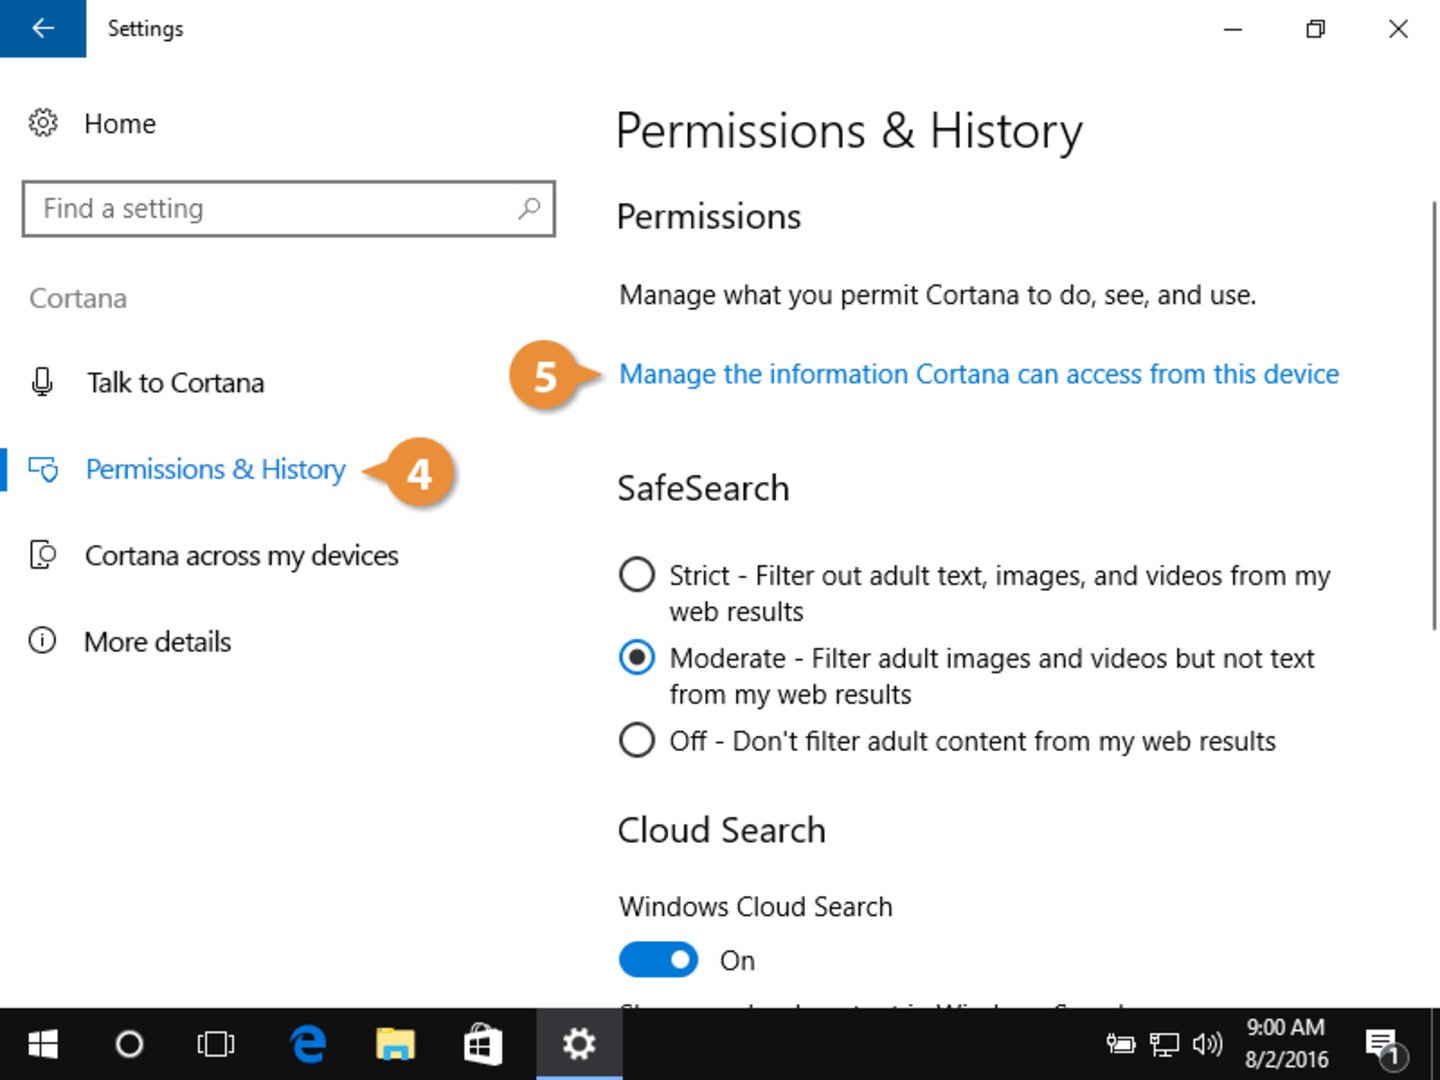Select Off SafeSearch option
Screen dimensions: 1440x1080
click(x=637, y=741)
